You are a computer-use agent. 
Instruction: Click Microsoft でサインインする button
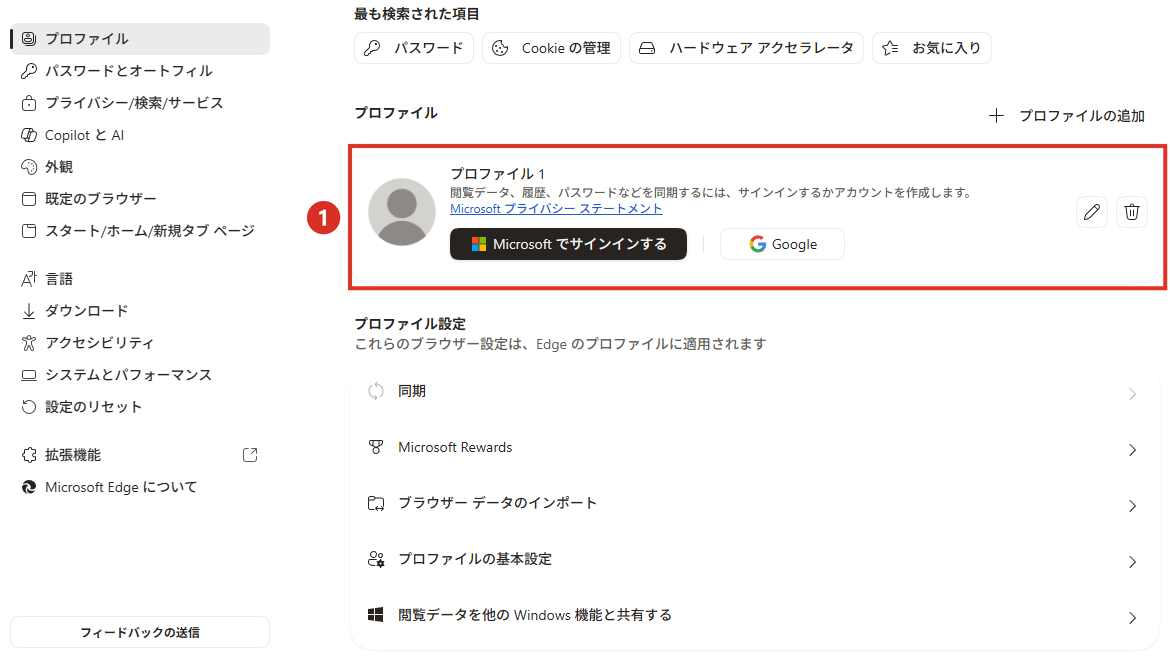[568, 244]
